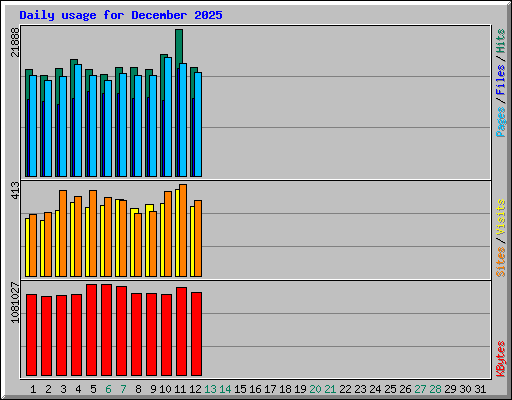Click day label 13 in green

coord(210,389)
